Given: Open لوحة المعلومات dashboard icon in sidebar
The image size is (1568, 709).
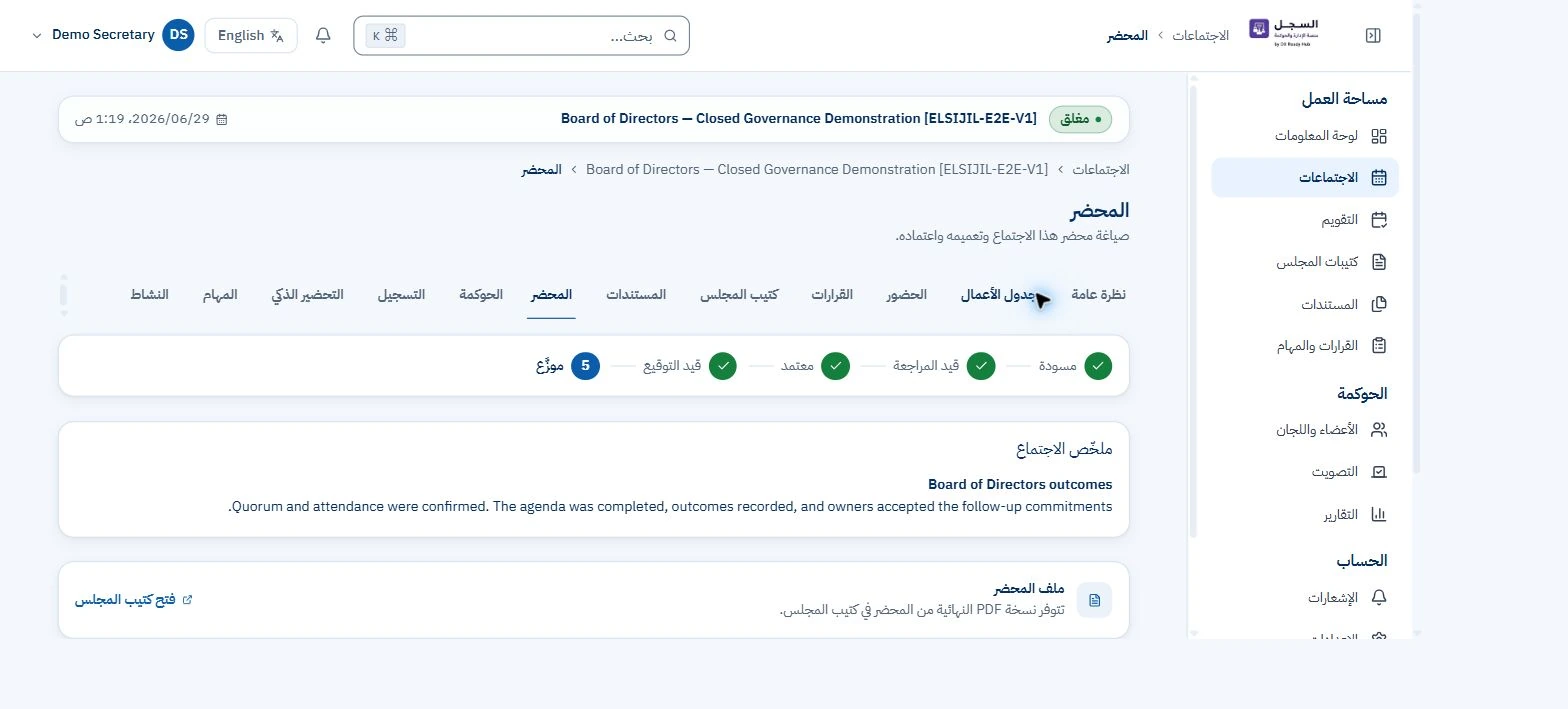Looking at the screenshot, I should click(x=1379, y=136).
